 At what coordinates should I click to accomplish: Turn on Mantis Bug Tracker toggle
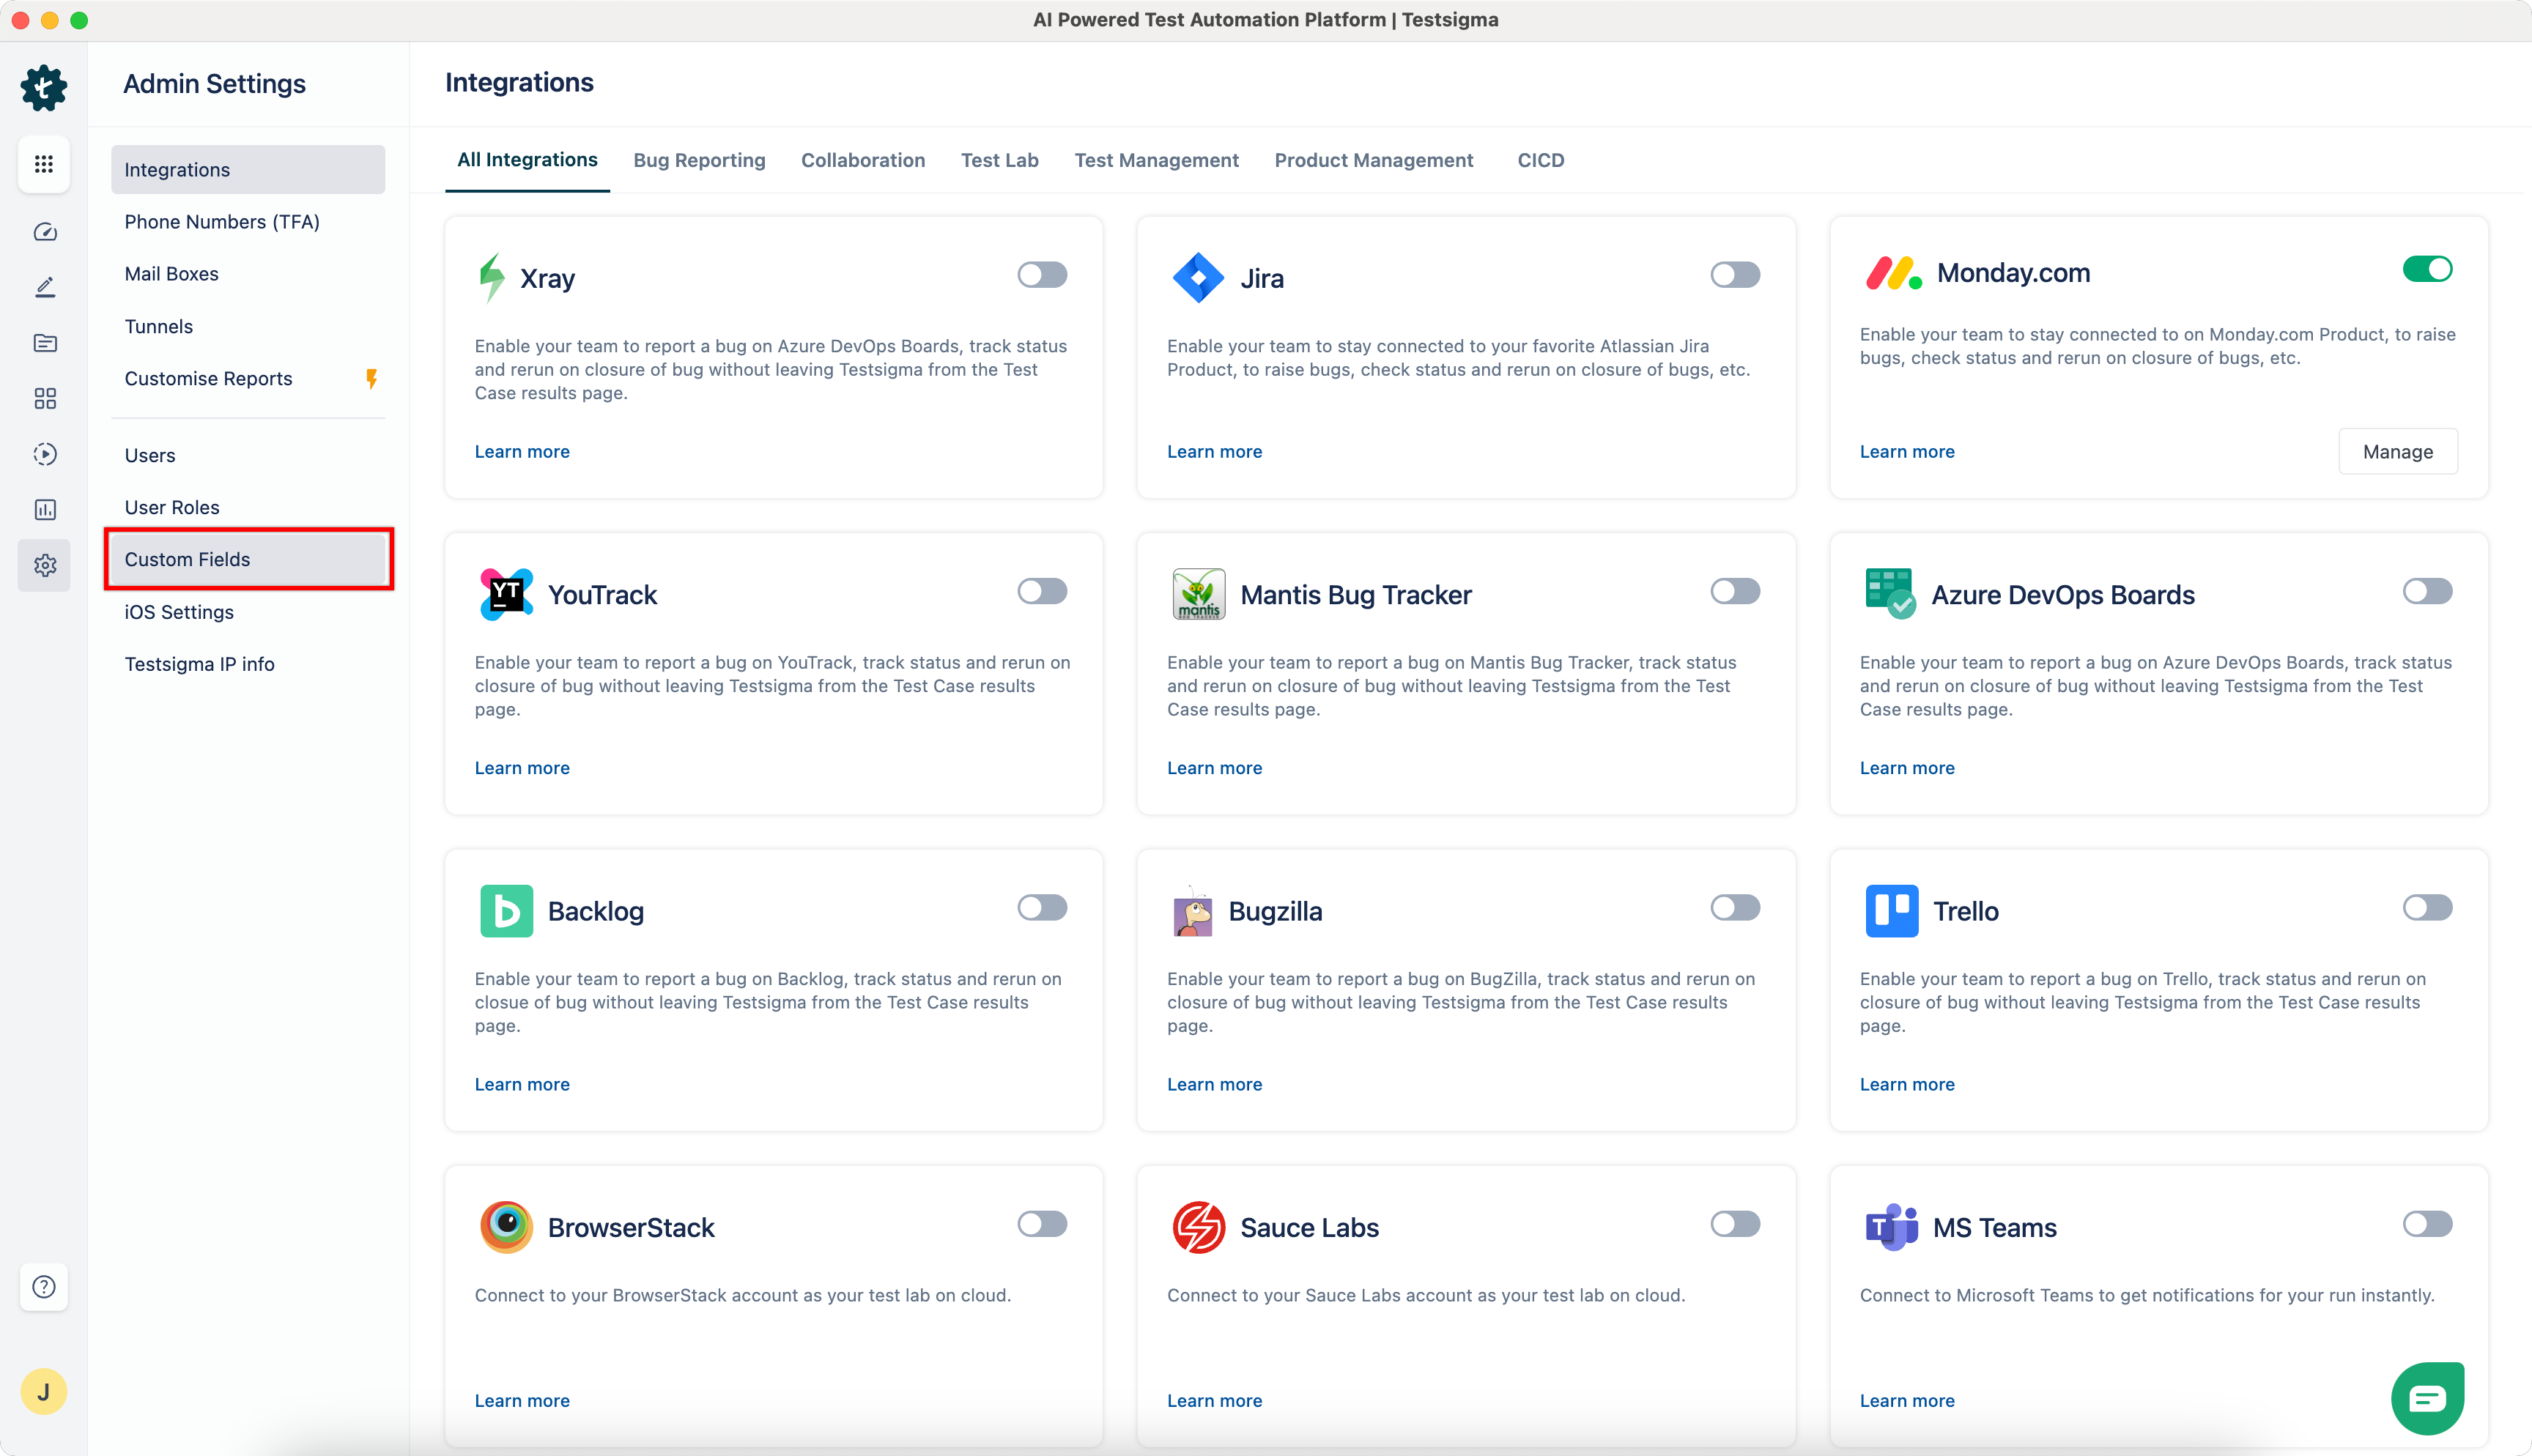coord(1735,591)
